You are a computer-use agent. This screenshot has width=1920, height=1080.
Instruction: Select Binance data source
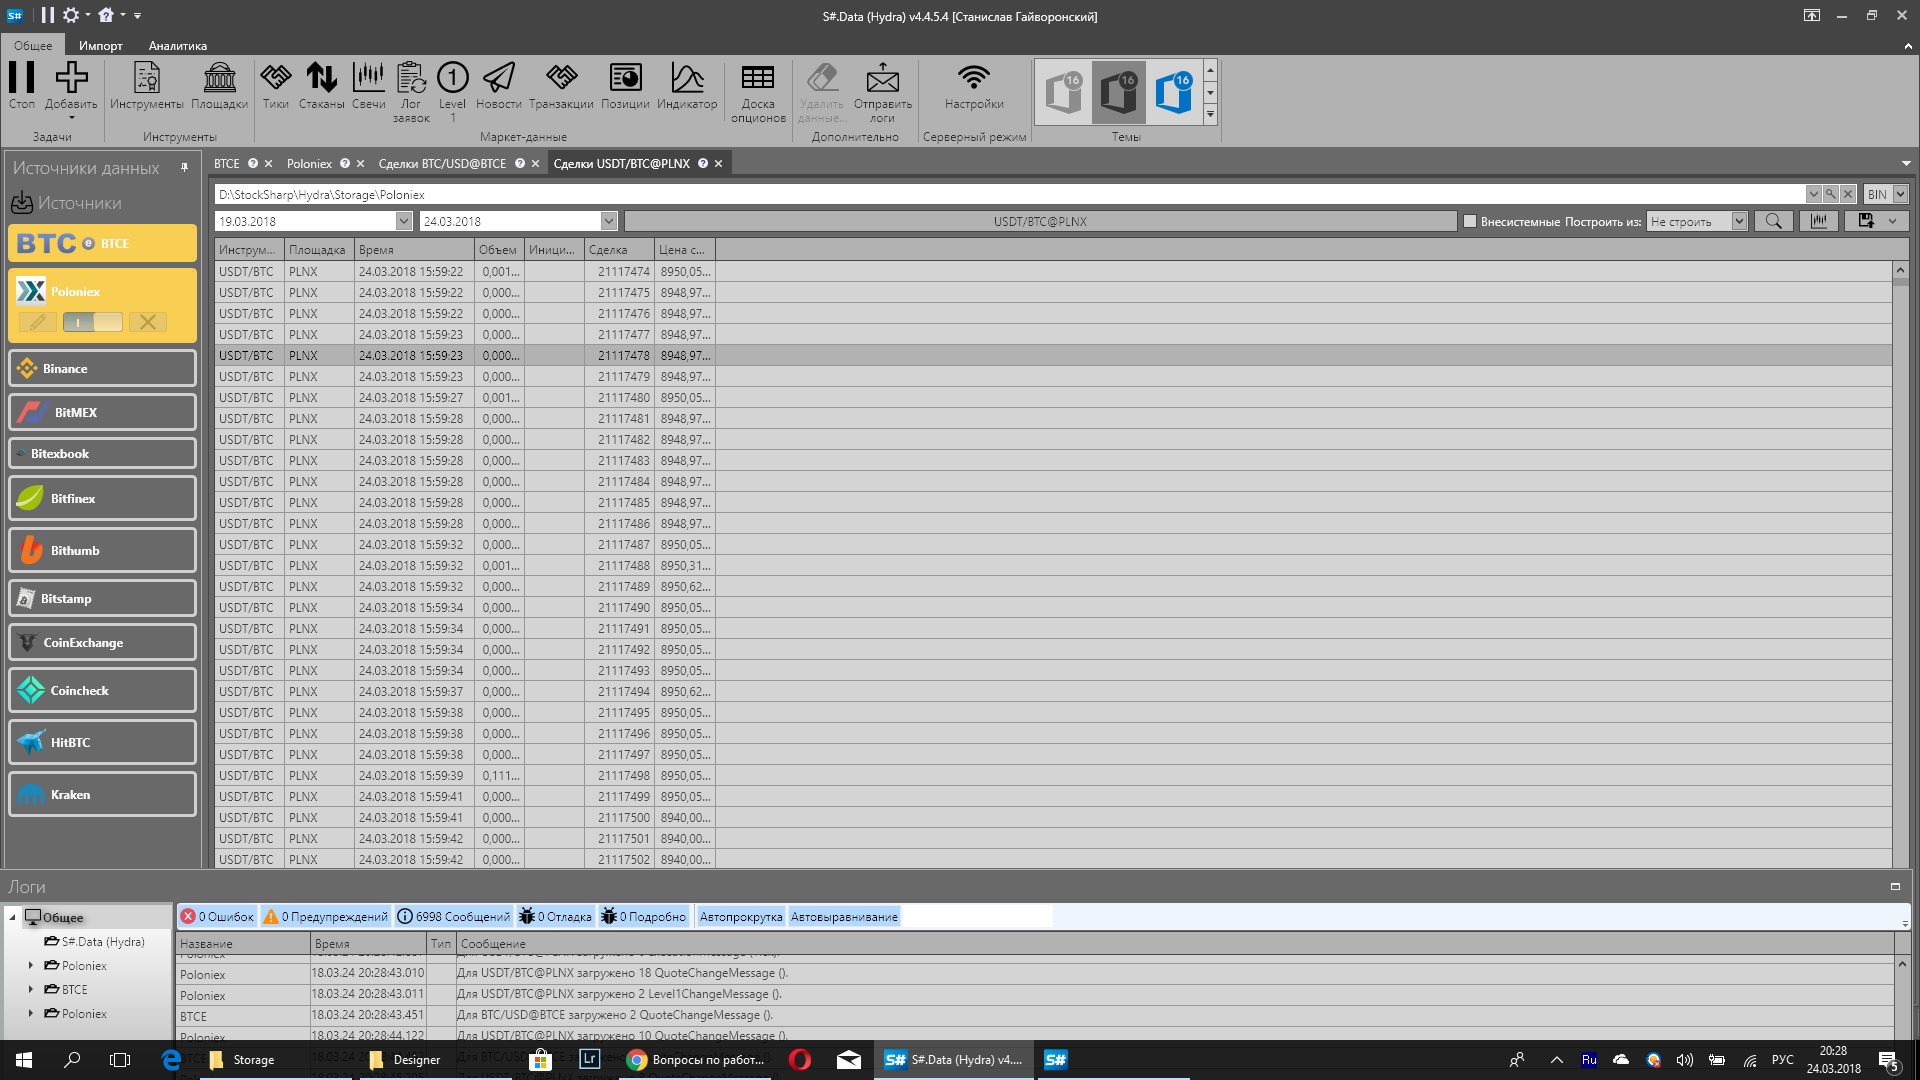click(x=102, y=368)
